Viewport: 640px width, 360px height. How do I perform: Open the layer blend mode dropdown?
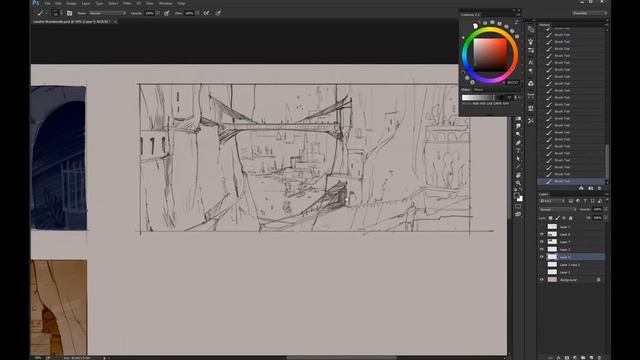(558, 209)
